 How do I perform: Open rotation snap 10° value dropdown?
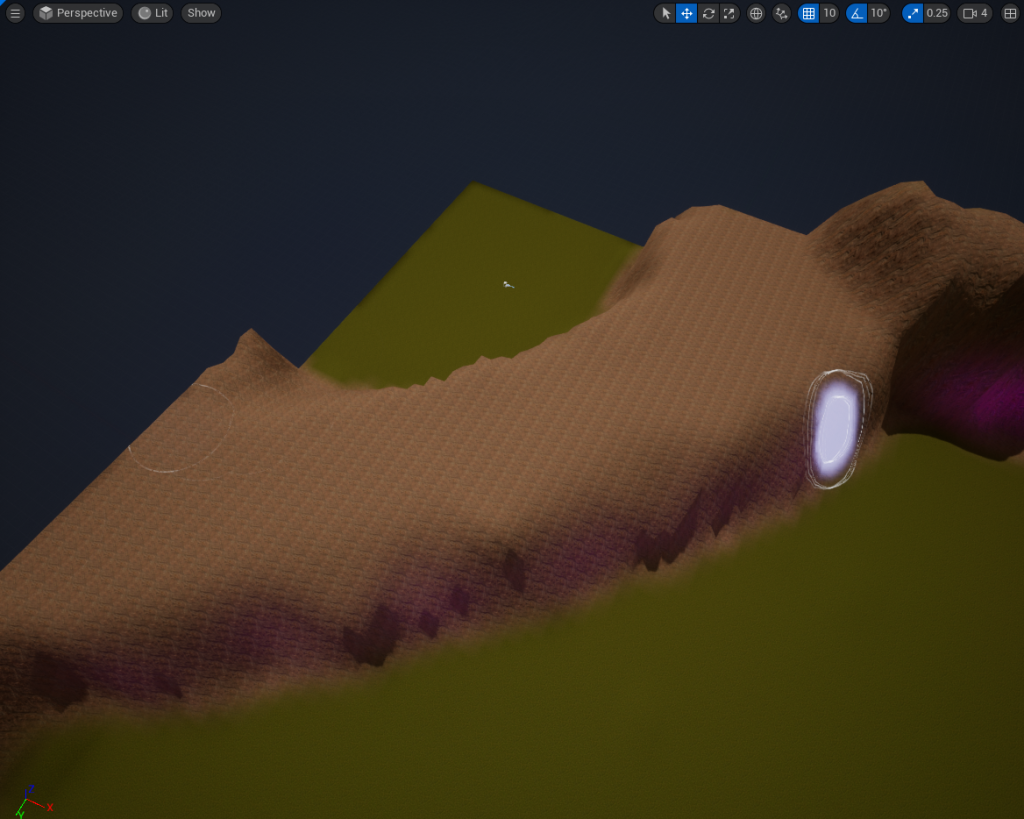click(878, 13)
